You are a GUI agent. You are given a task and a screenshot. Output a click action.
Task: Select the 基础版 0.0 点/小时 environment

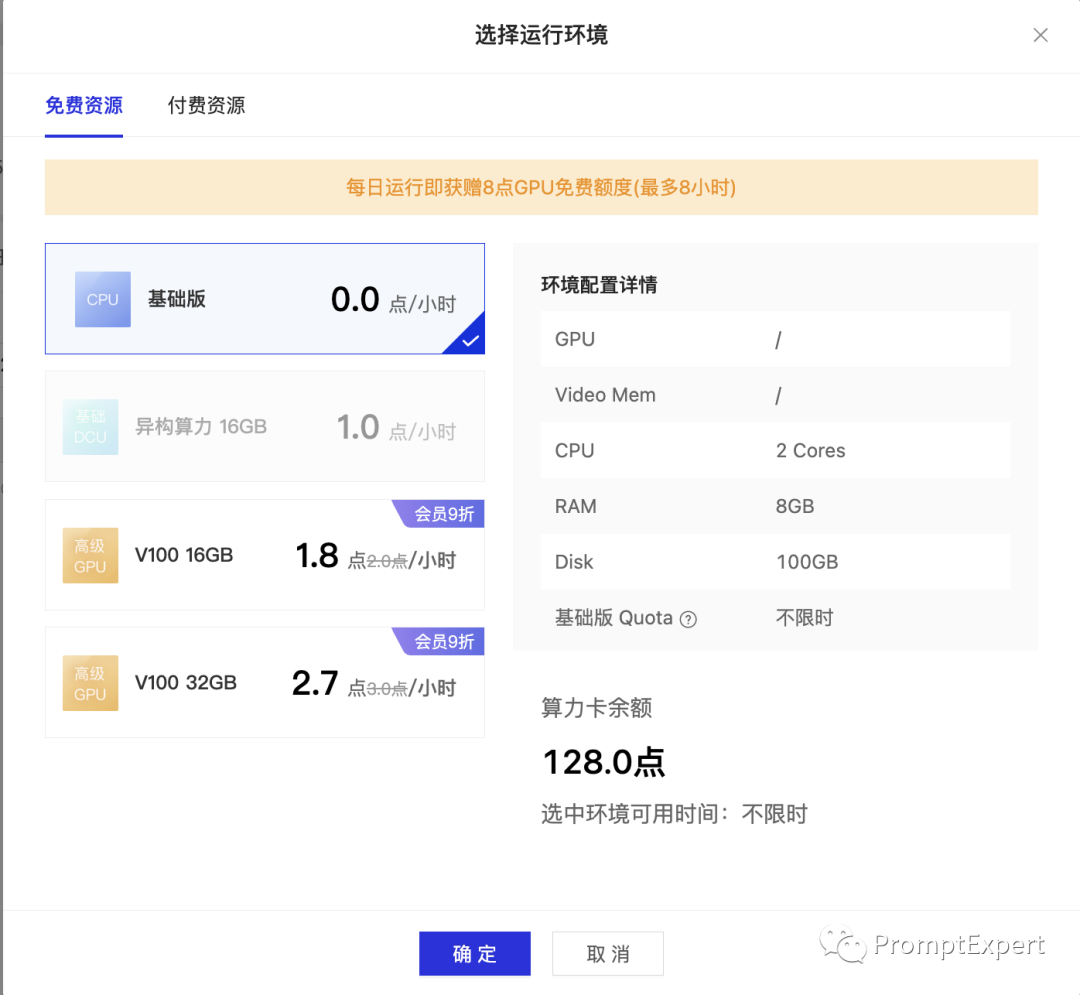[x=265, y=299]
